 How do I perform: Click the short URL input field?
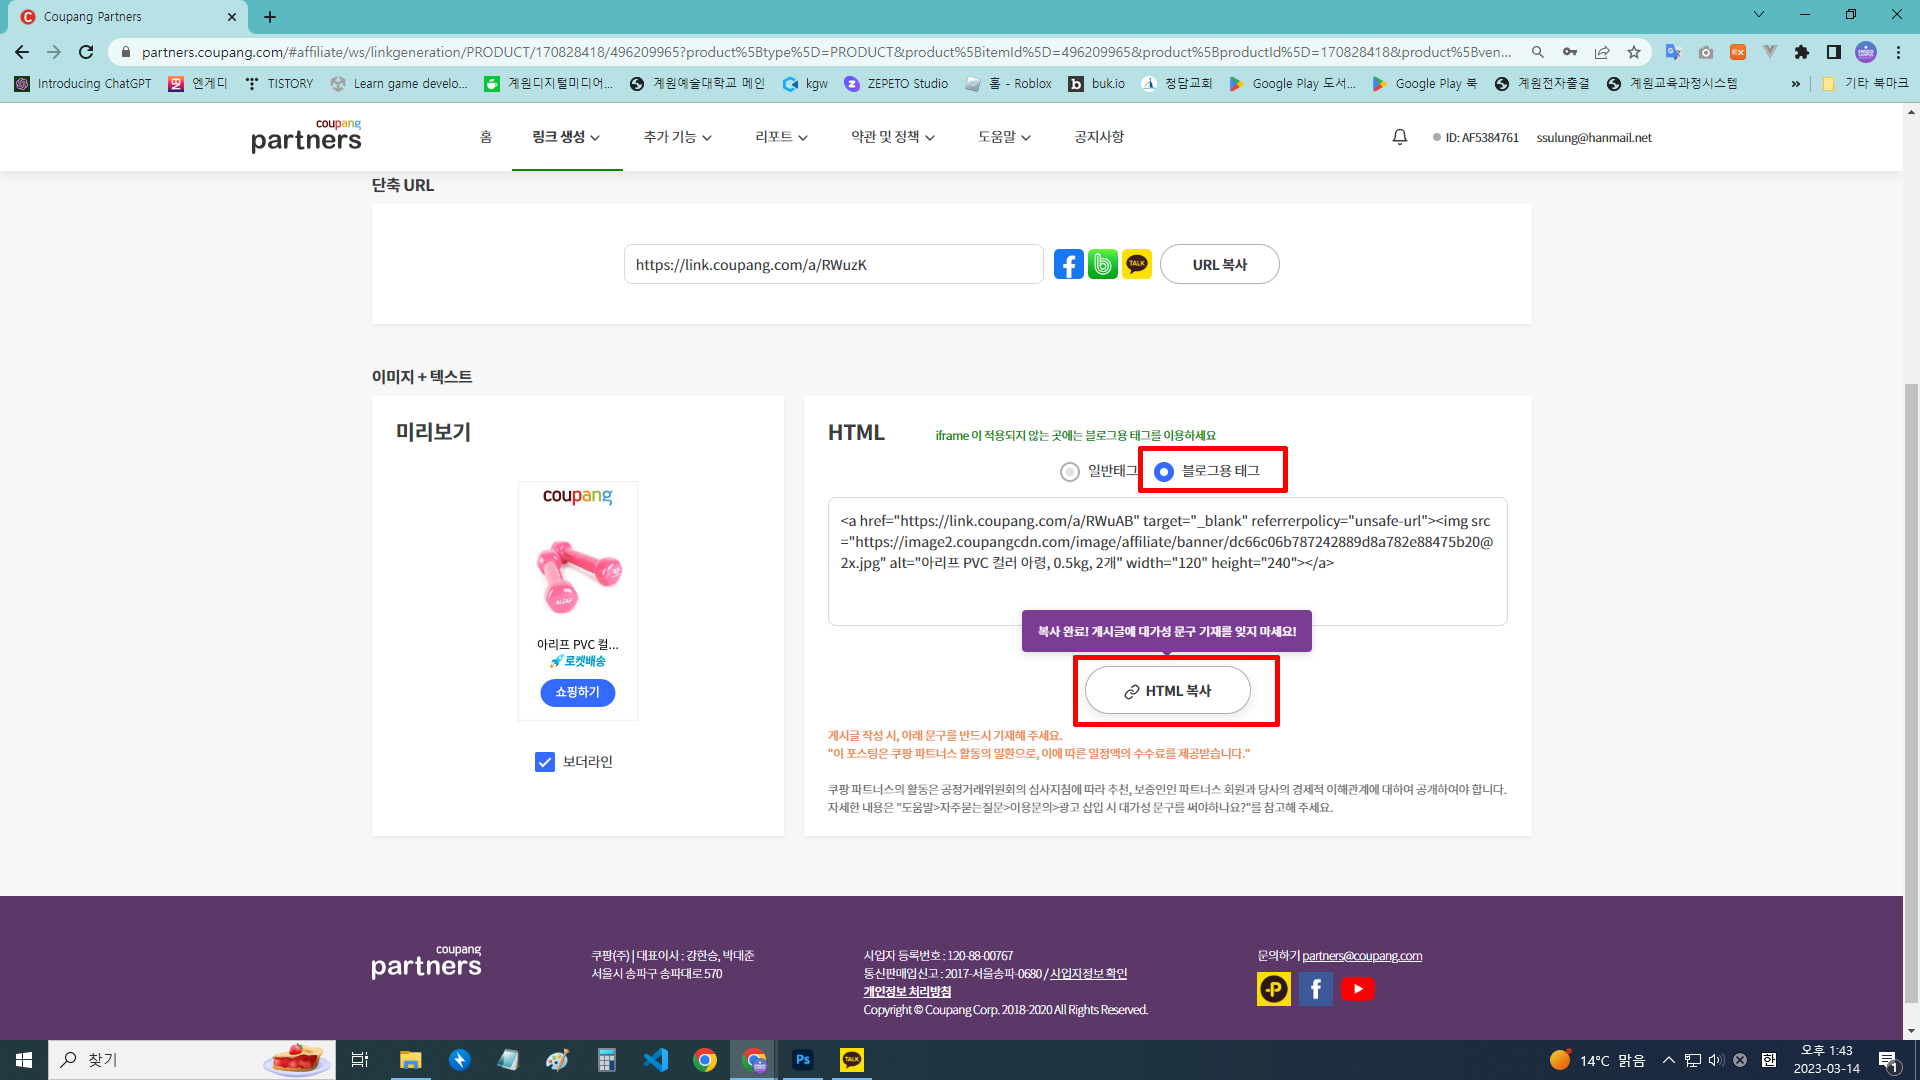click(833, 265)
